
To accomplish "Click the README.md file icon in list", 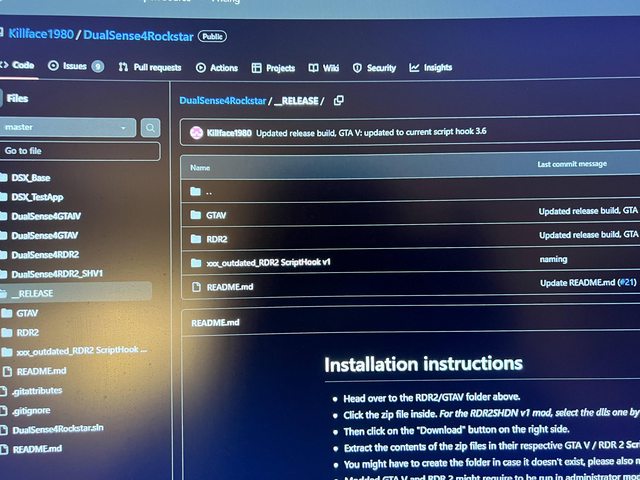I will tap(195, 288).
